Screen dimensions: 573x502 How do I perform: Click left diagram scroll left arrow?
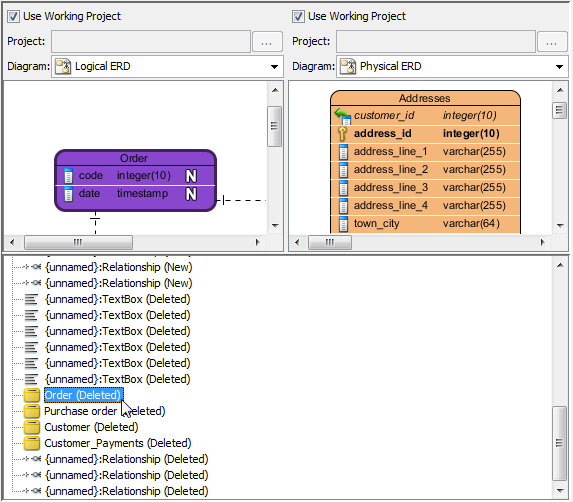point(12,242)
